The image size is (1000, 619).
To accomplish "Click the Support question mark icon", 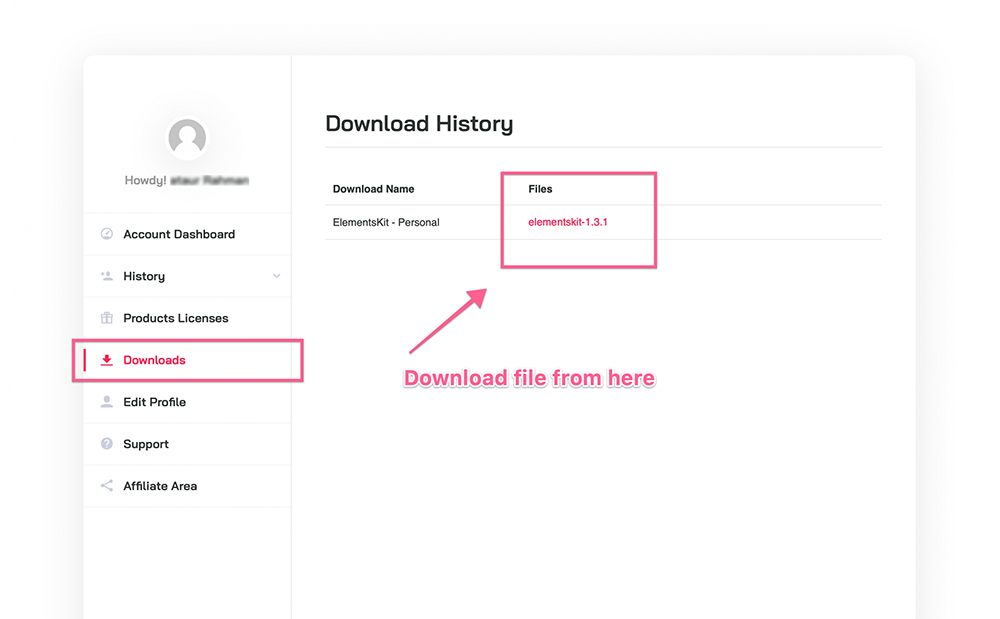I will 107,444.
